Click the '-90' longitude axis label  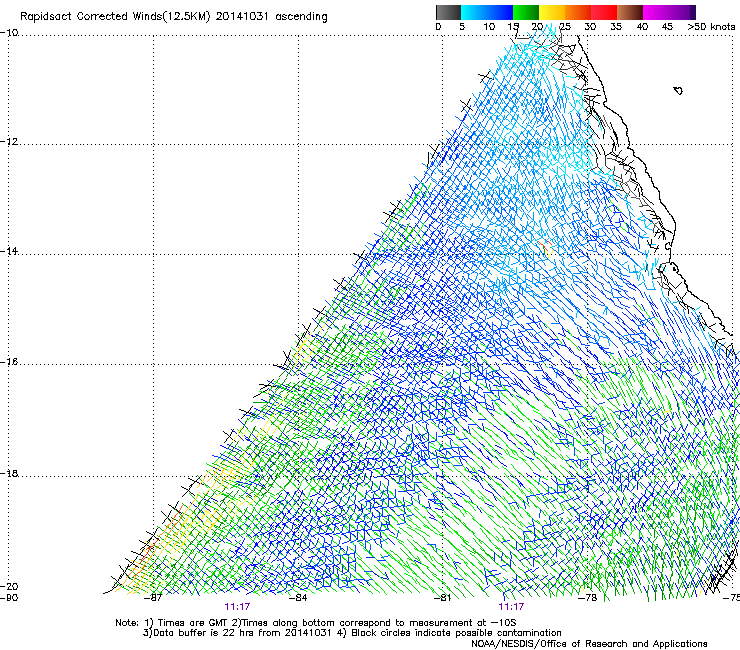(9, 598)
